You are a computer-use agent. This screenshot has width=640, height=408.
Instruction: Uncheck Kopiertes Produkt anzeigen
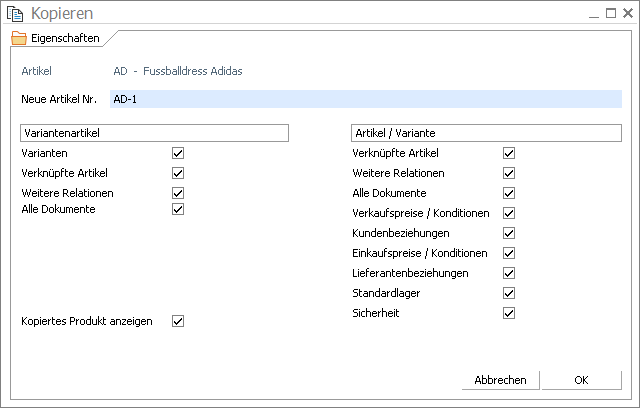pos(178,321)
